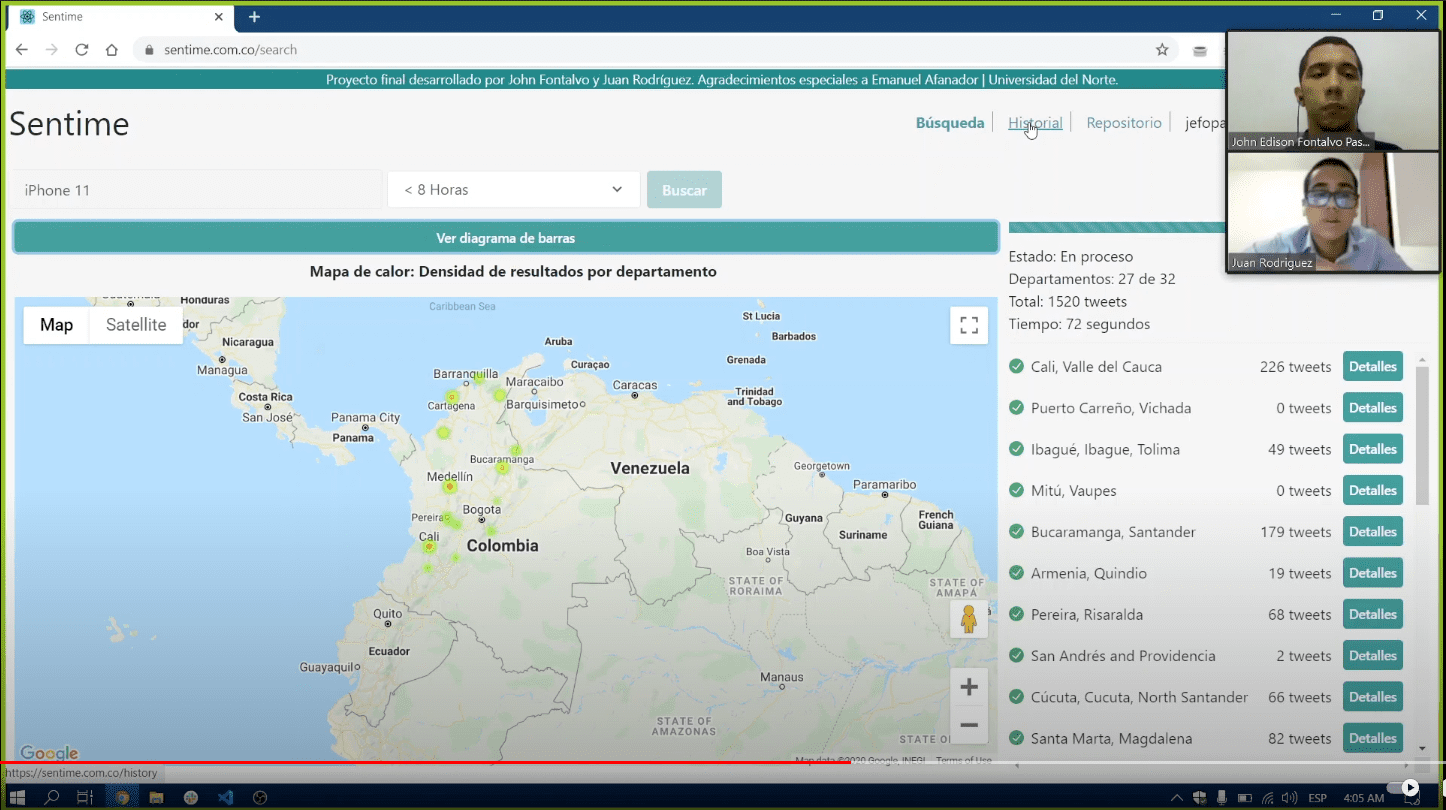The width and height of the screenshot is (1446, 810).
Task: Open Details for Cúcuta, North Santander
Action: (x=1373, y=697)
